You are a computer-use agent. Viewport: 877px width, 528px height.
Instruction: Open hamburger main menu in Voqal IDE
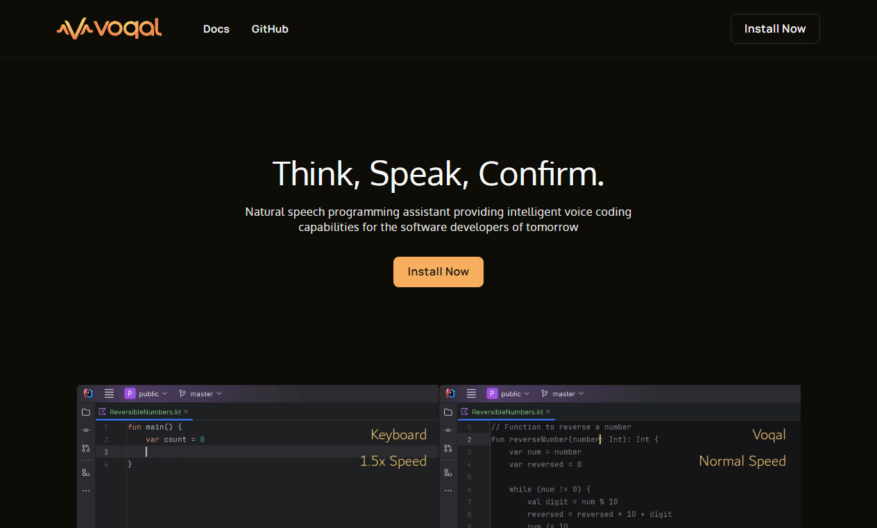click(471, 393)
